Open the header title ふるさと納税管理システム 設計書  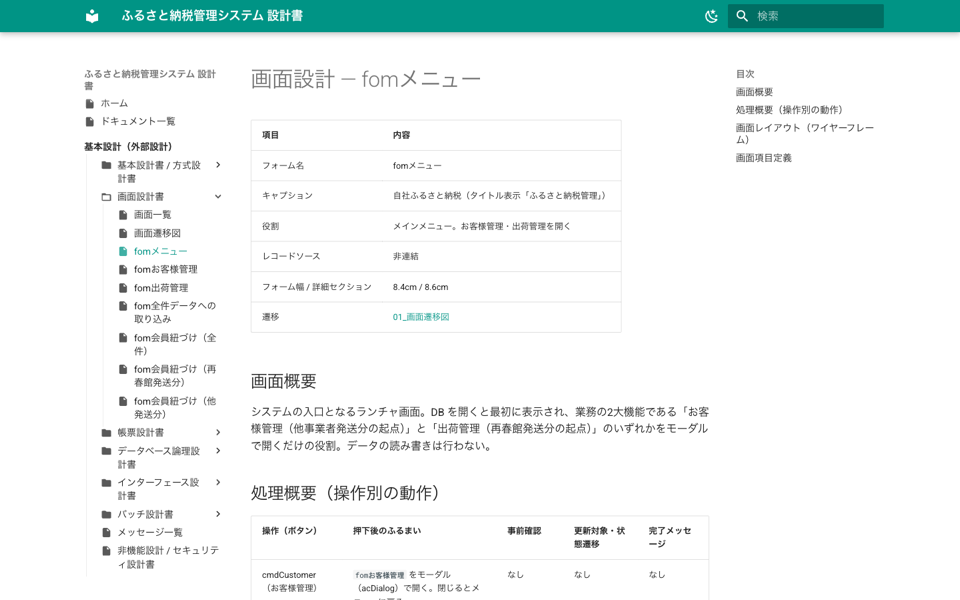[x=212, y=16]
